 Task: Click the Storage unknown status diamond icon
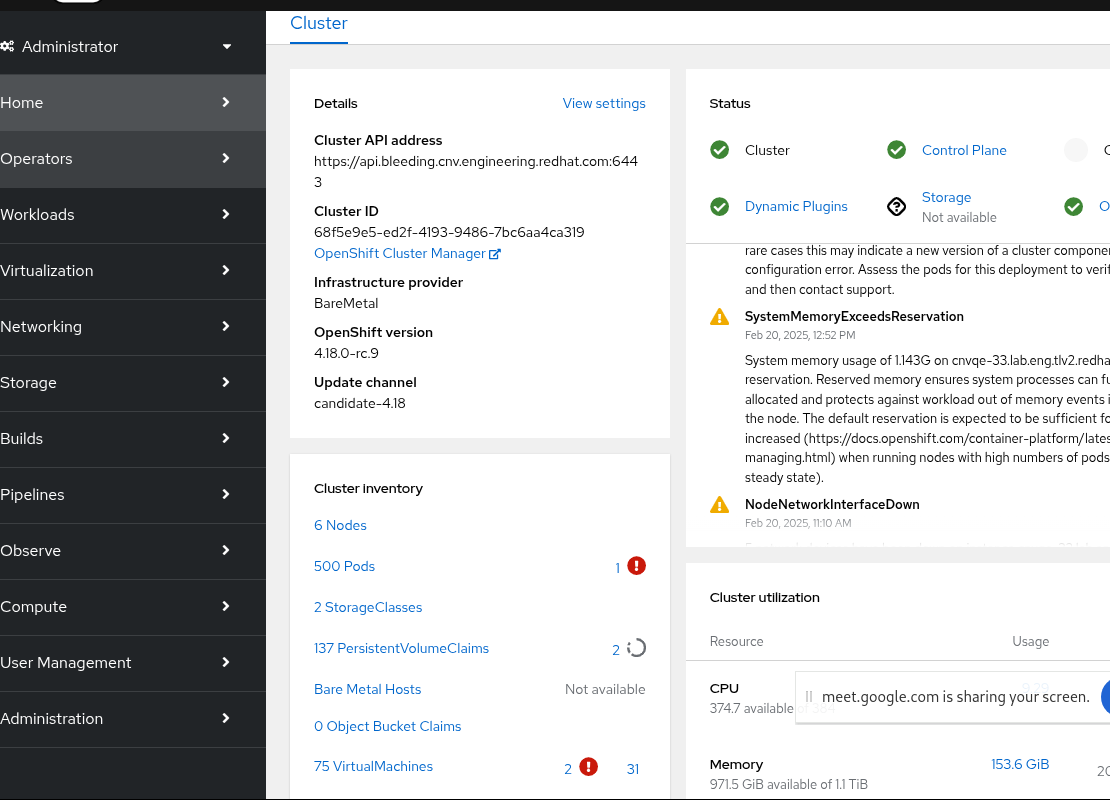[x=897, y=207]
